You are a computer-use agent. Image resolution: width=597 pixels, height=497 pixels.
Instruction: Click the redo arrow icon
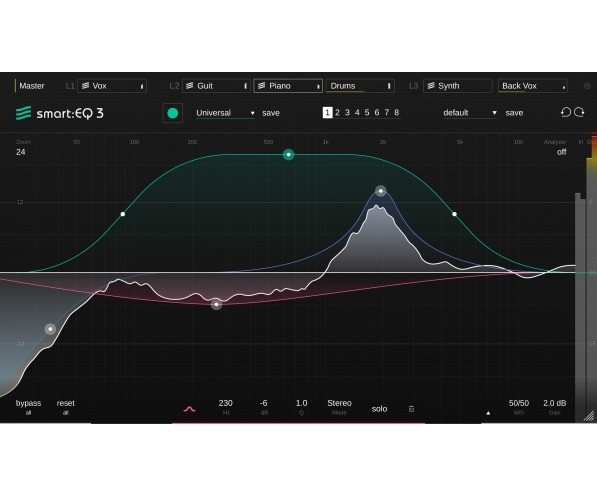pyautogui.click(x=579, y=112)
